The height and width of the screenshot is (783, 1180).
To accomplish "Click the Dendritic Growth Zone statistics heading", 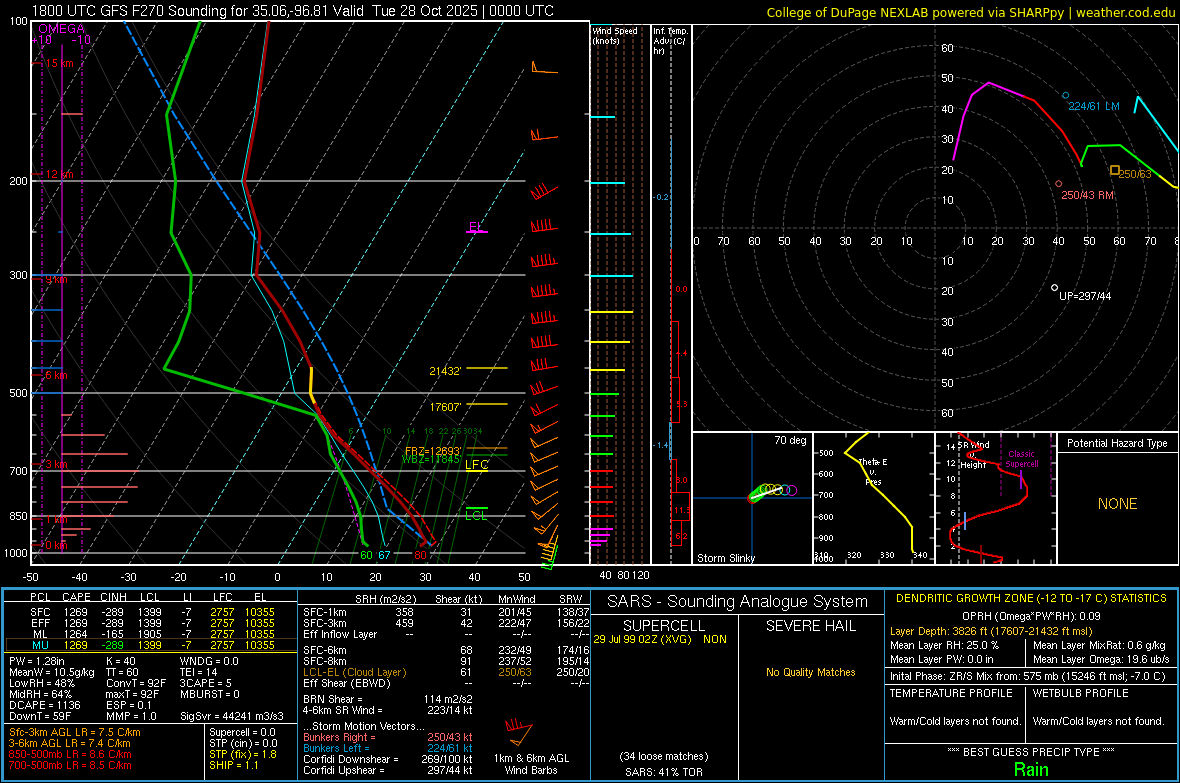I will tap(1031, 599).
